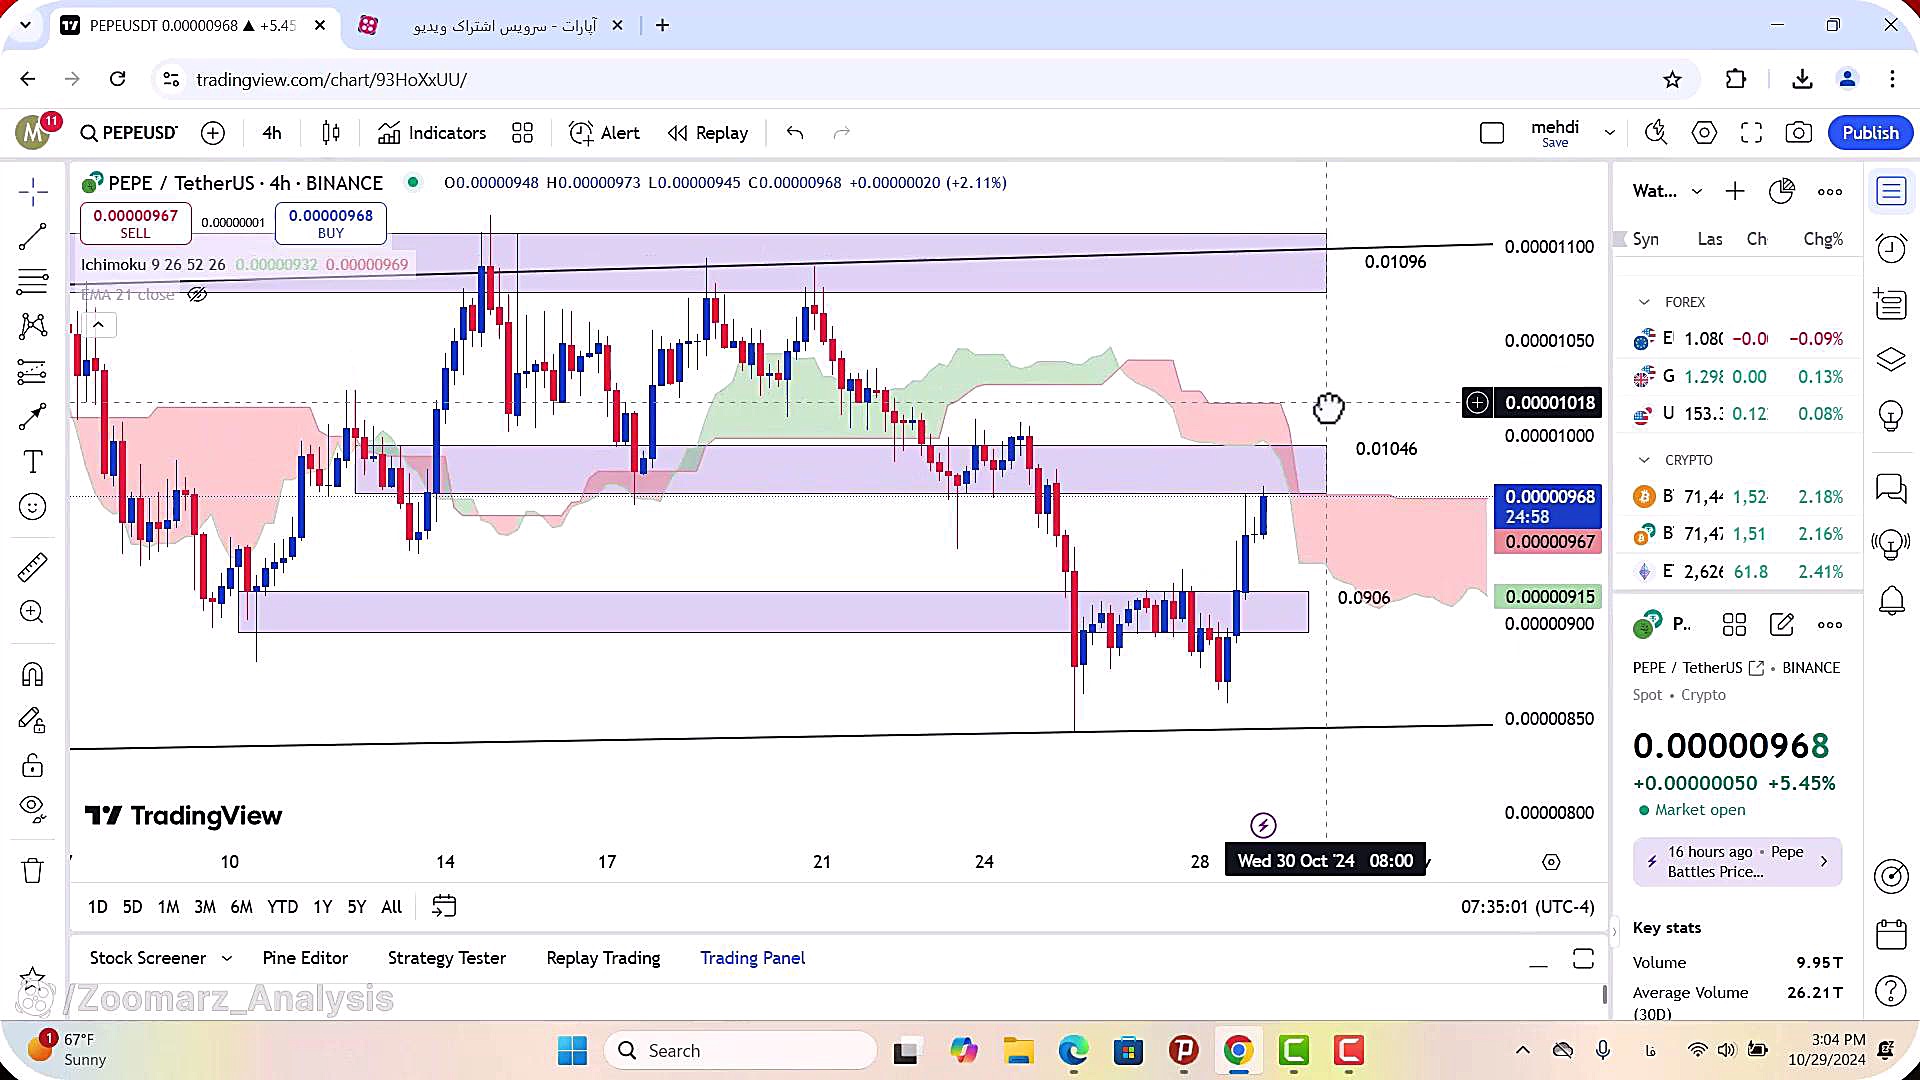
Task: Open the candlestick chart style menu
Action: (x=331, y=133)
